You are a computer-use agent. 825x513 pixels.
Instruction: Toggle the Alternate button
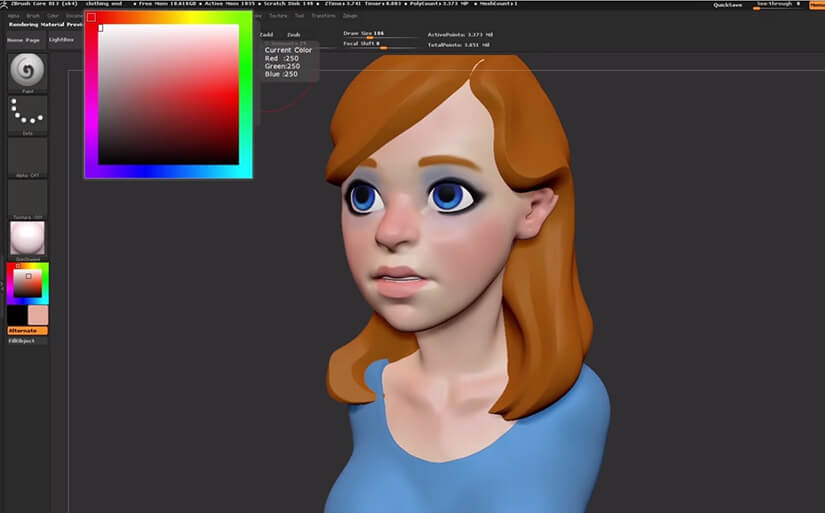click(x=27, y=330)
